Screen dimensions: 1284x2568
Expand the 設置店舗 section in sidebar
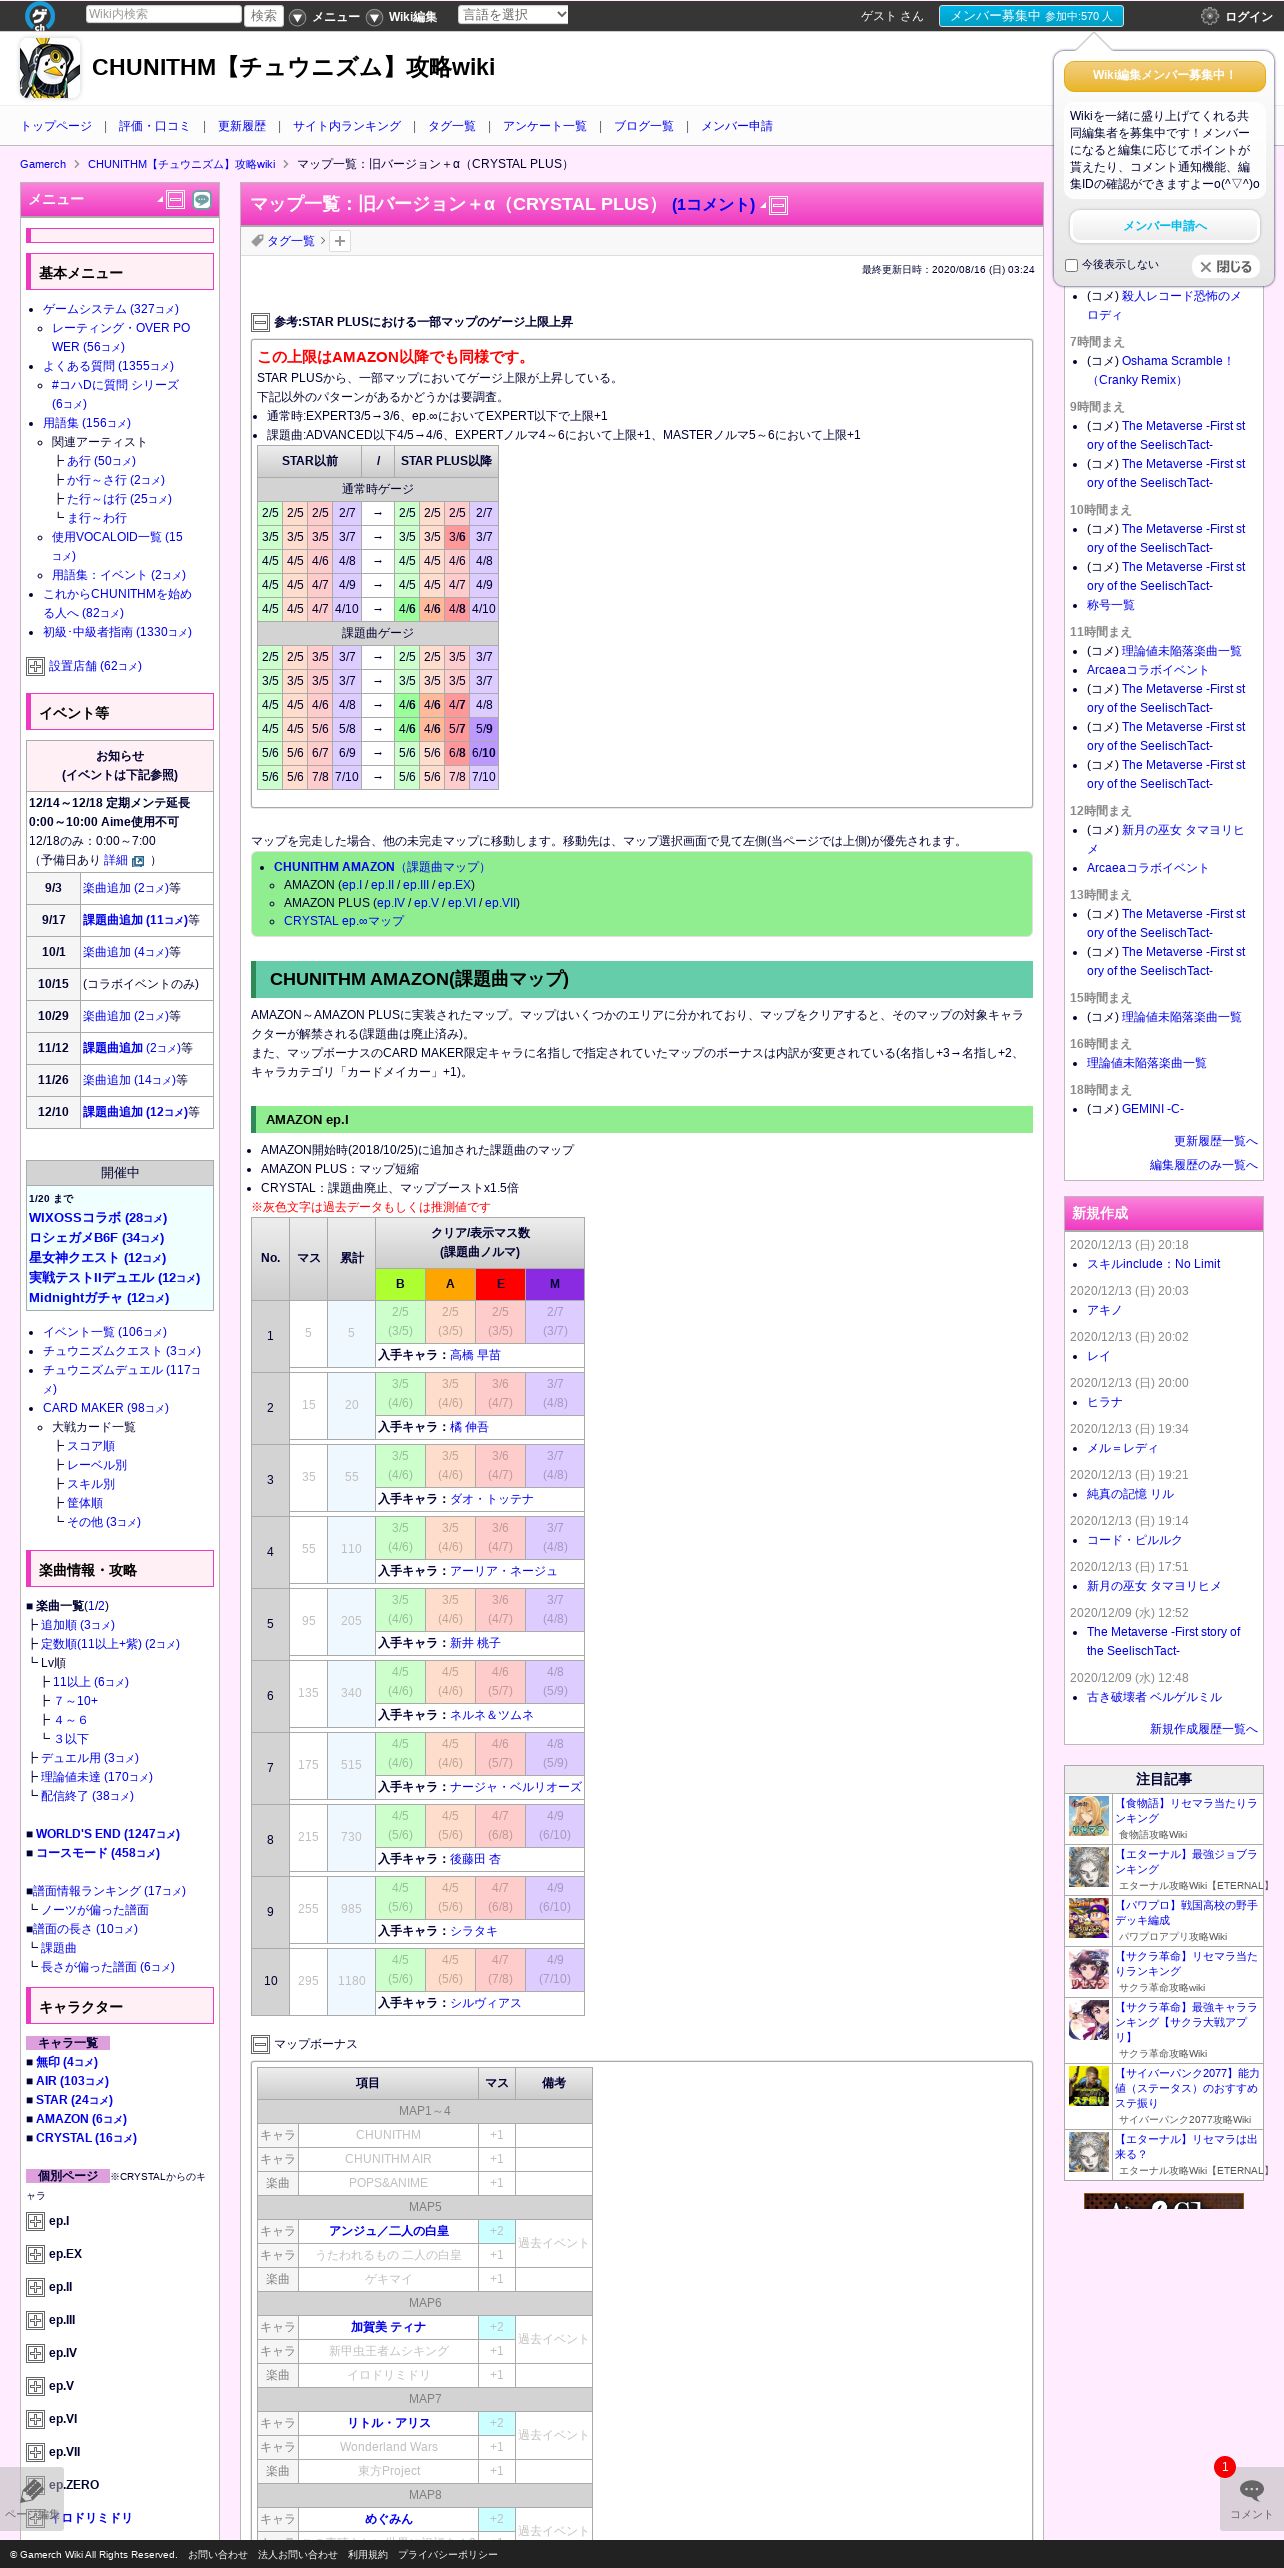35,667
